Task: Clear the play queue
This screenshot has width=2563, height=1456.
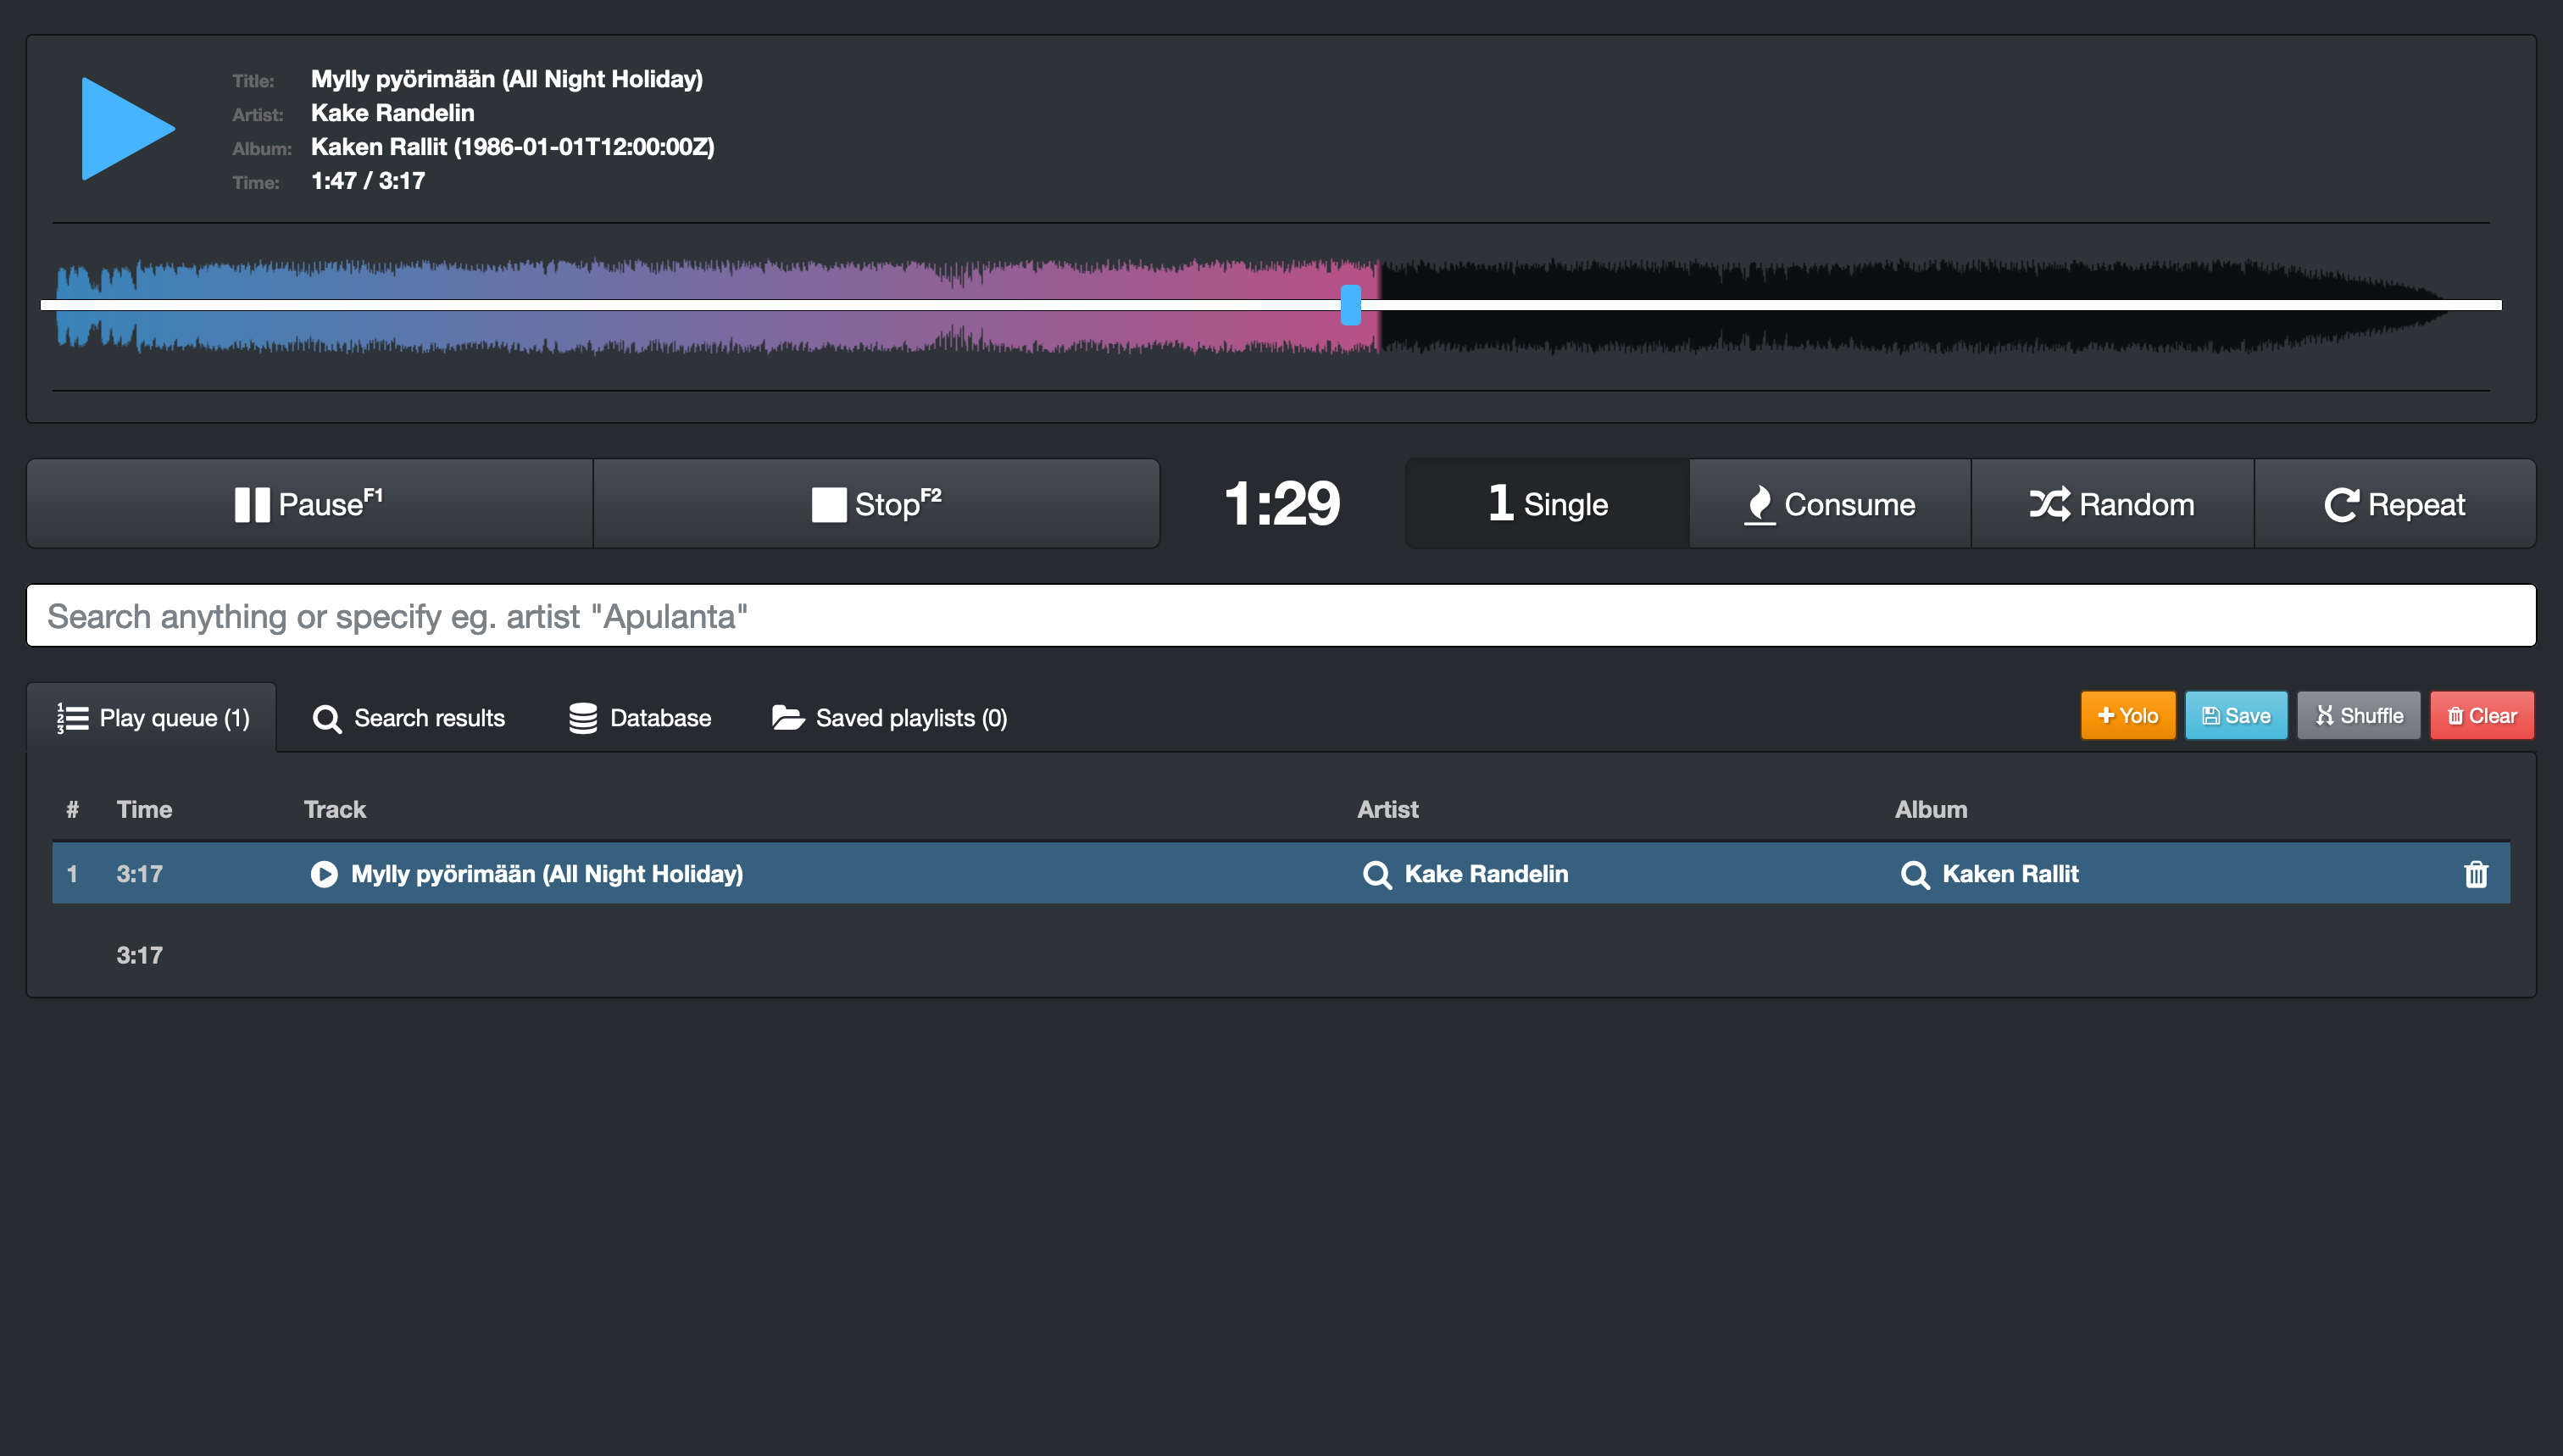Action: 2481,716
